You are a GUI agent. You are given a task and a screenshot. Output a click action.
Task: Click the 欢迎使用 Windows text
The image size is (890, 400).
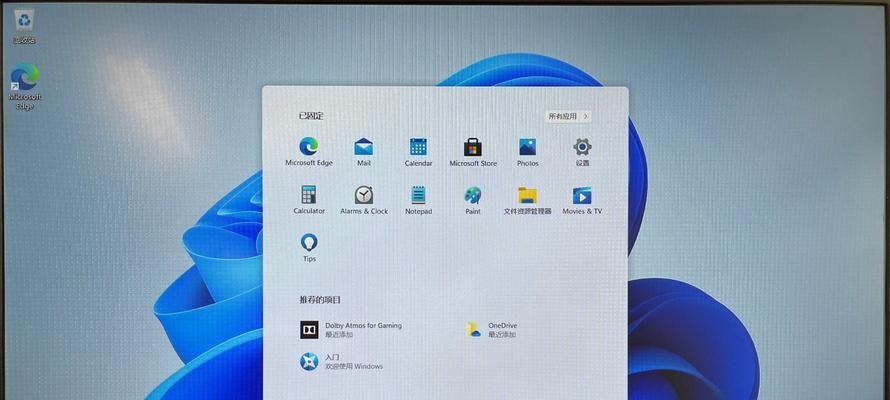coord(354,367)
